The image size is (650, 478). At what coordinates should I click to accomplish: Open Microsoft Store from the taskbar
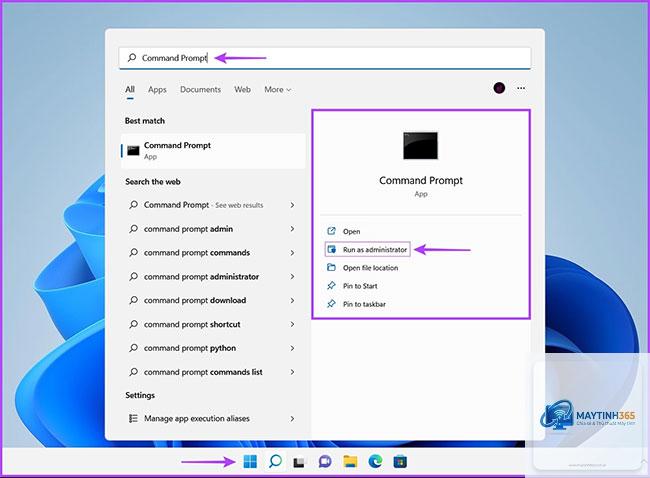coord(400,461)
